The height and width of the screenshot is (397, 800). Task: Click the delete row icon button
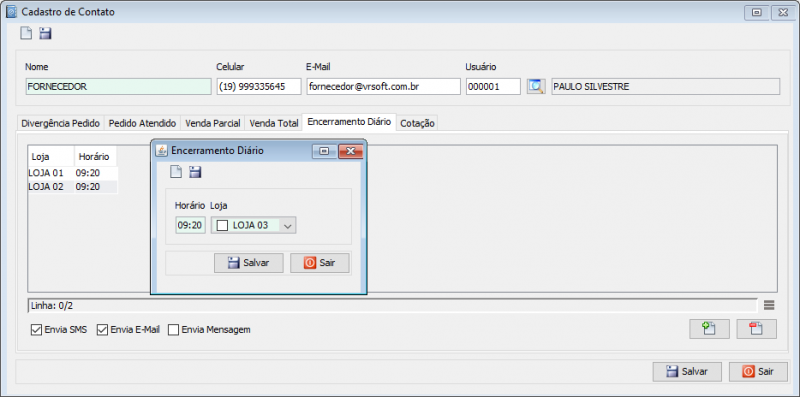point(757,329)
